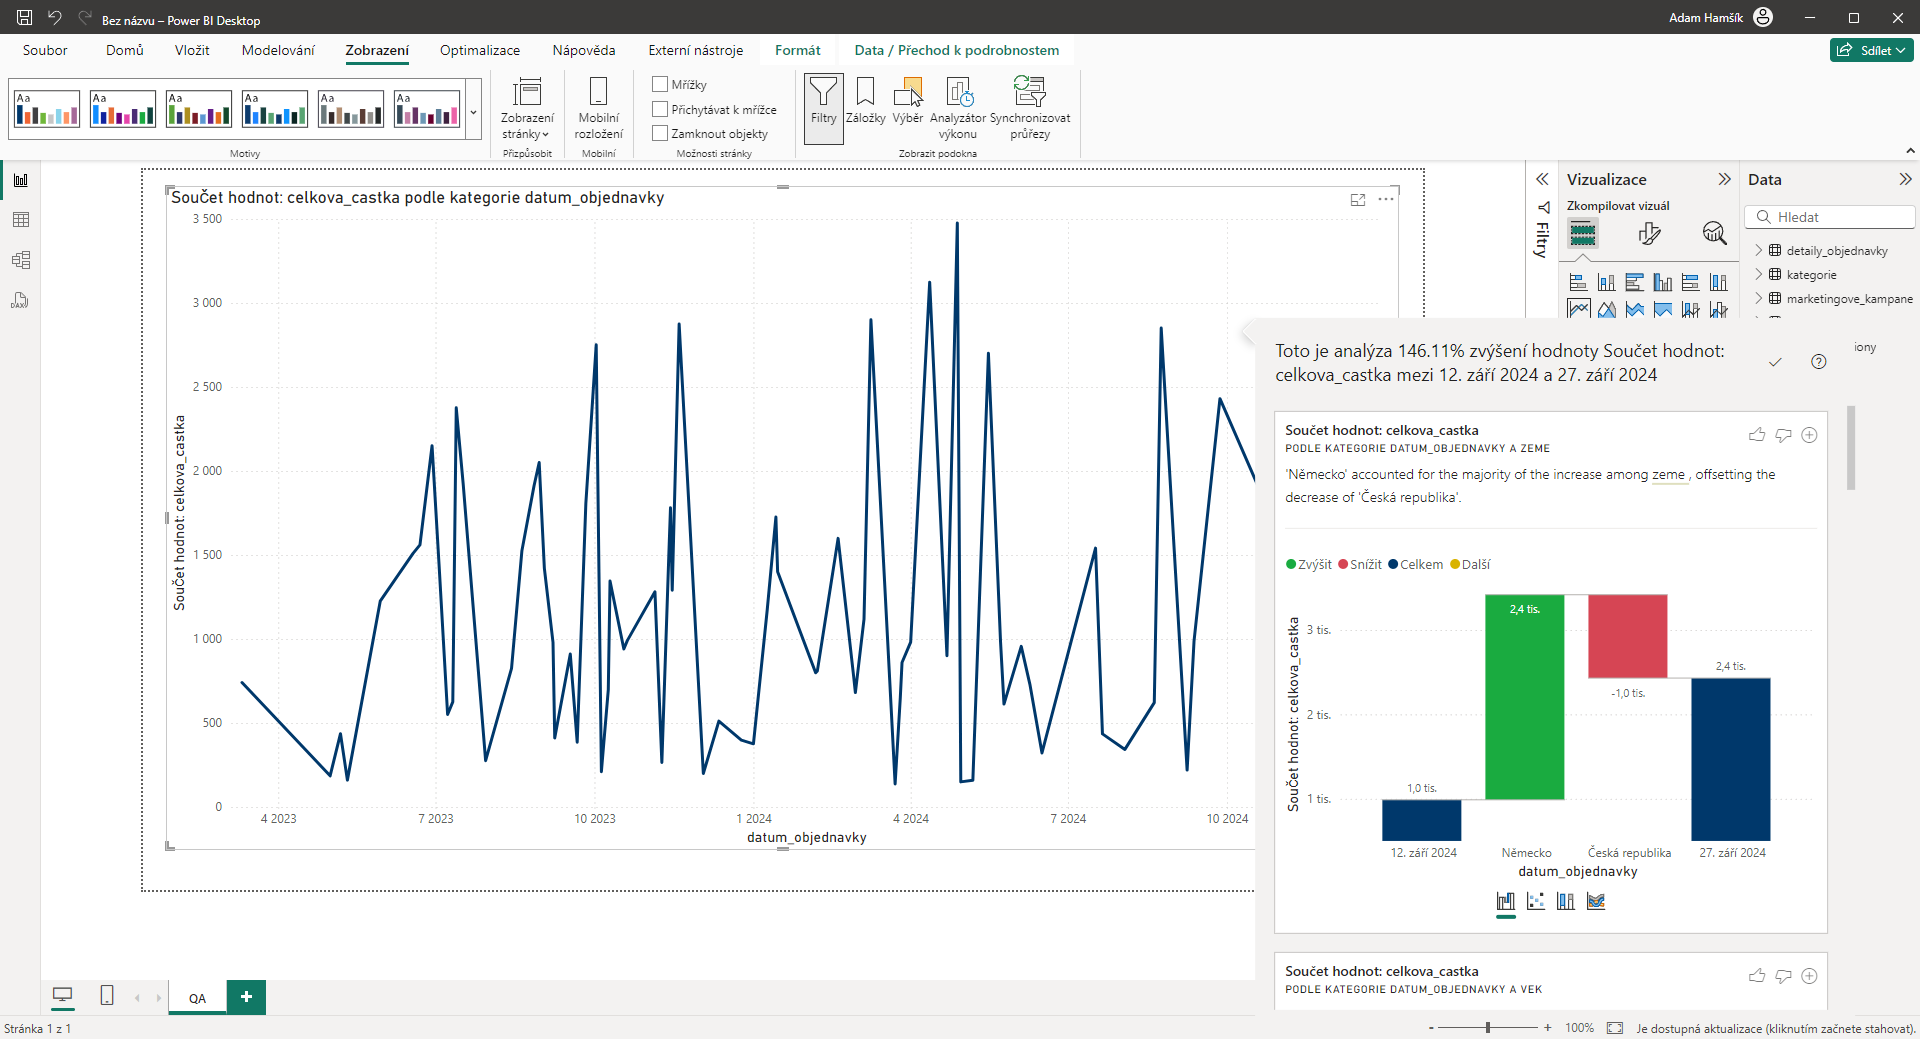Switch to table view in left sidebar
The height and width of the screenshot is (1039, 1920).
coord(21,220)
